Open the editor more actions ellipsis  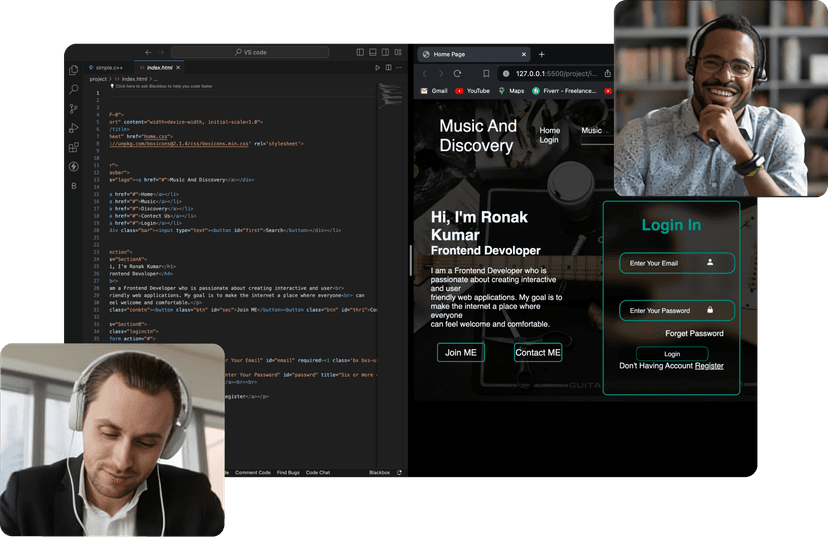[399, 68]
